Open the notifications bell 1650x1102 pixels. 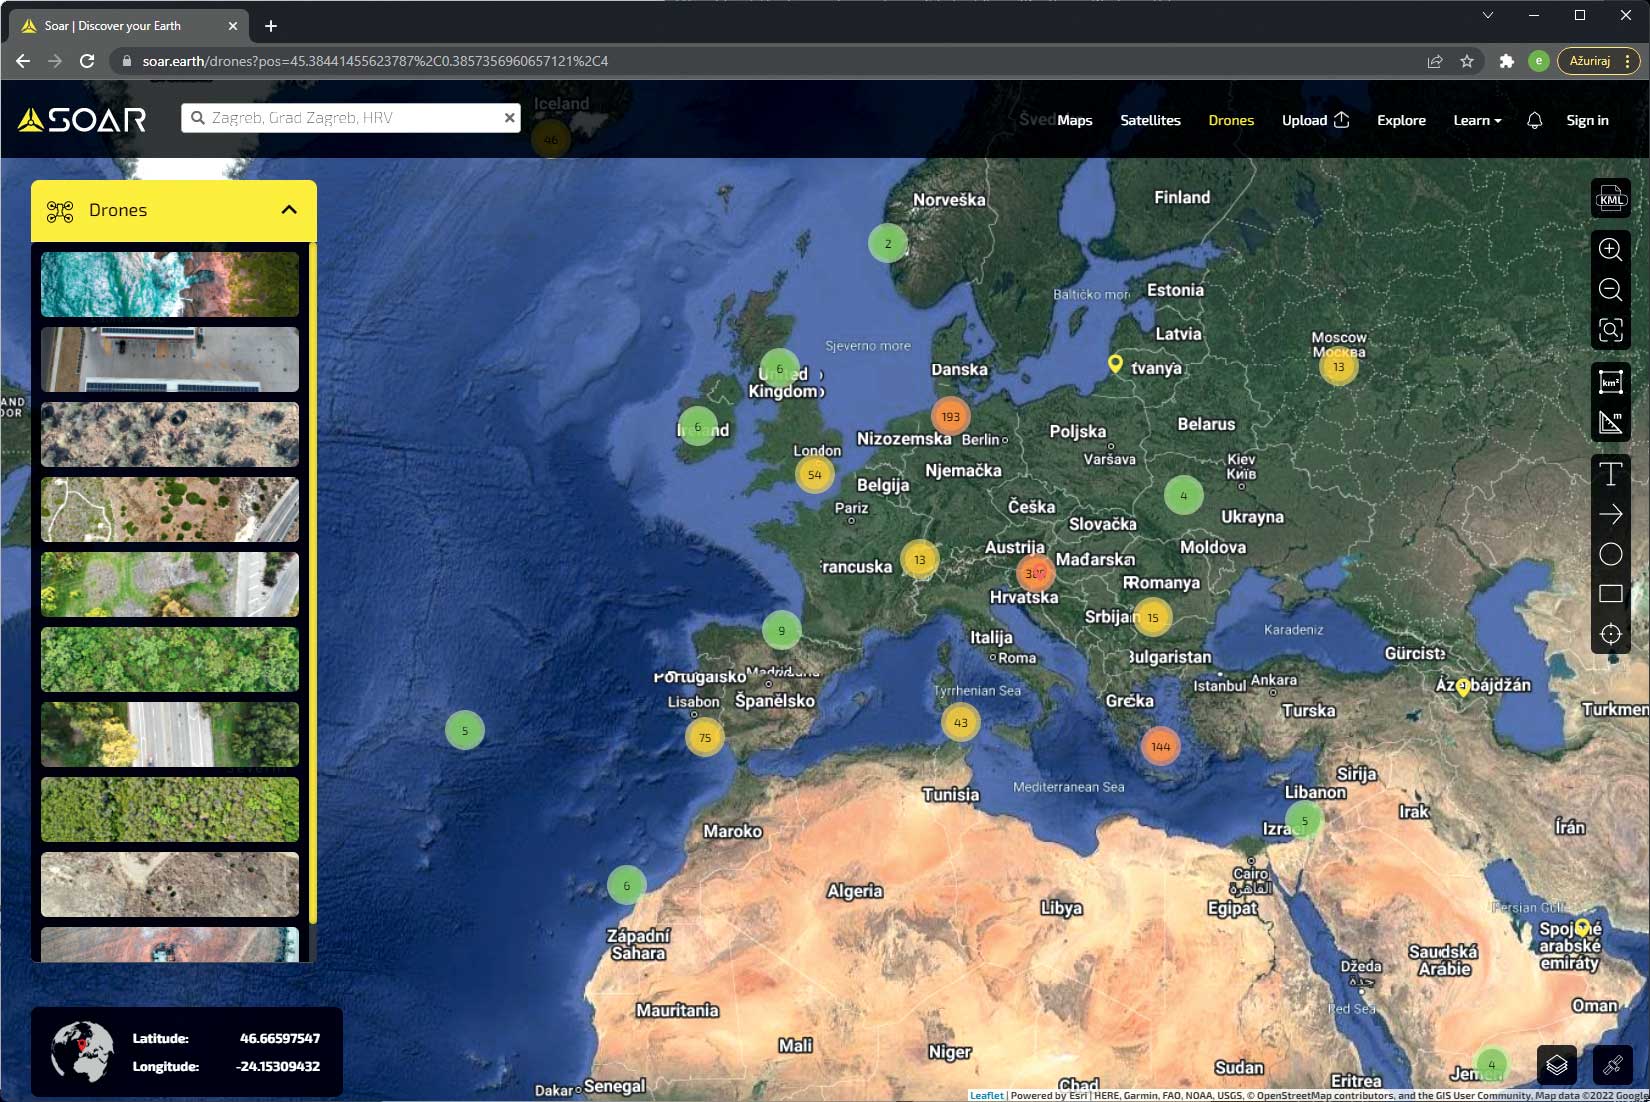(1534, 120)
